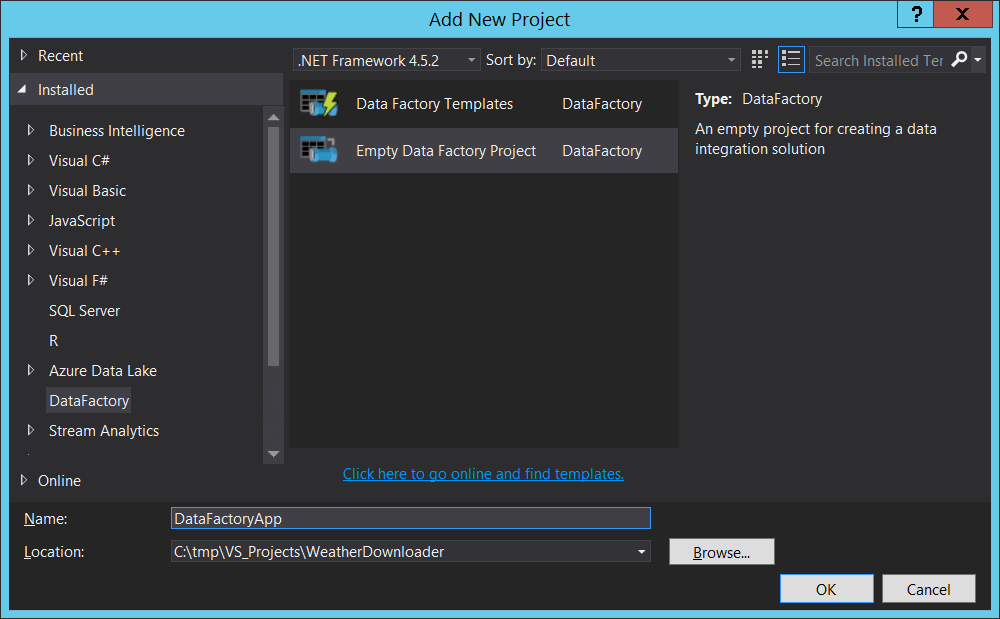1000x619 pixels.
Task: Select the R category
Action: (x=54, y=340)
